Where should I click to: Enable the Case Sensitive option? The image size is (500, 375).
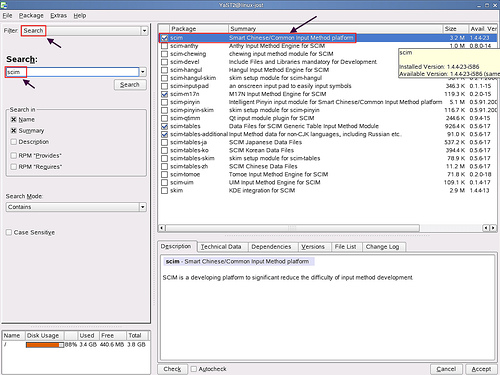coord(9,232)
